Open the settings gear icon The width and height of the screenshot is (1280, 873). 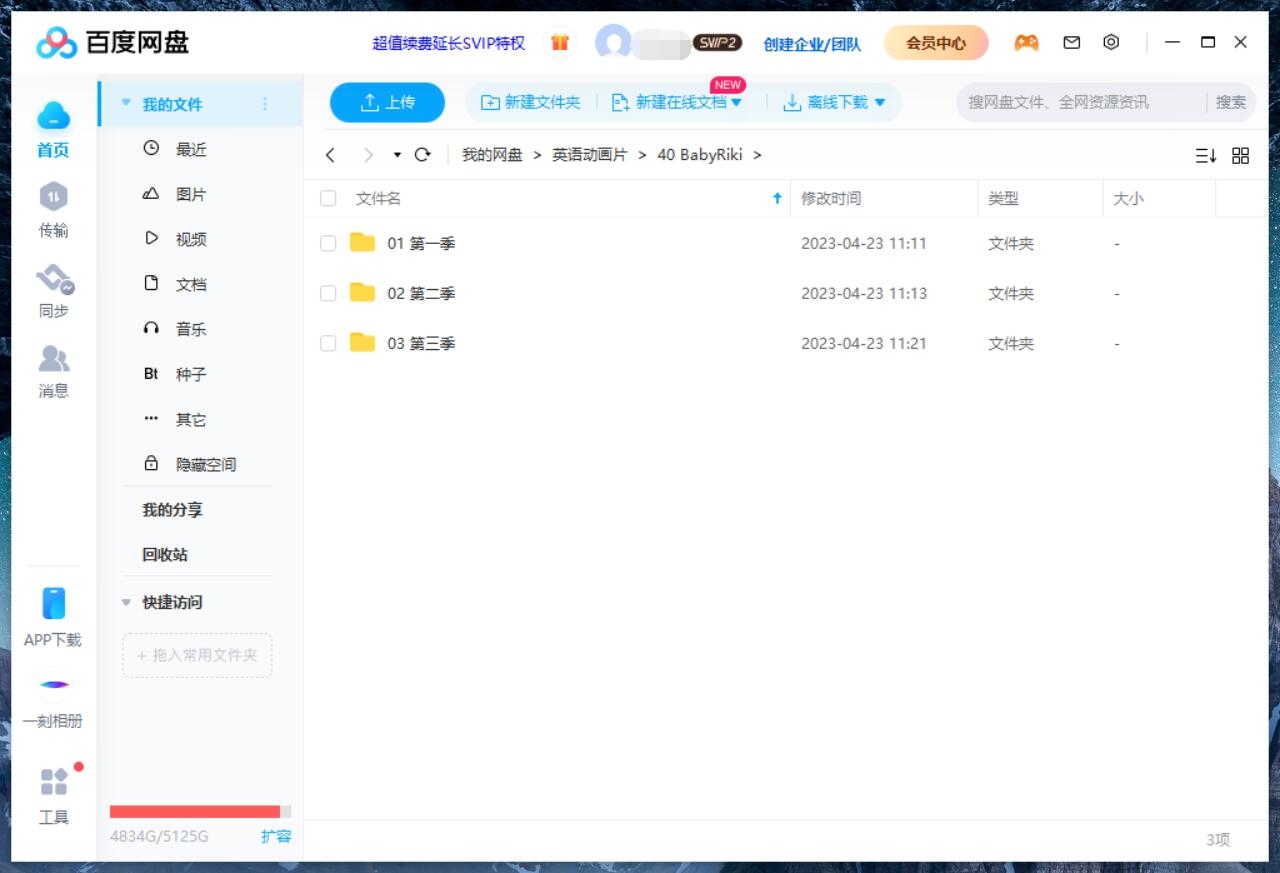(x=1109, y=43)
